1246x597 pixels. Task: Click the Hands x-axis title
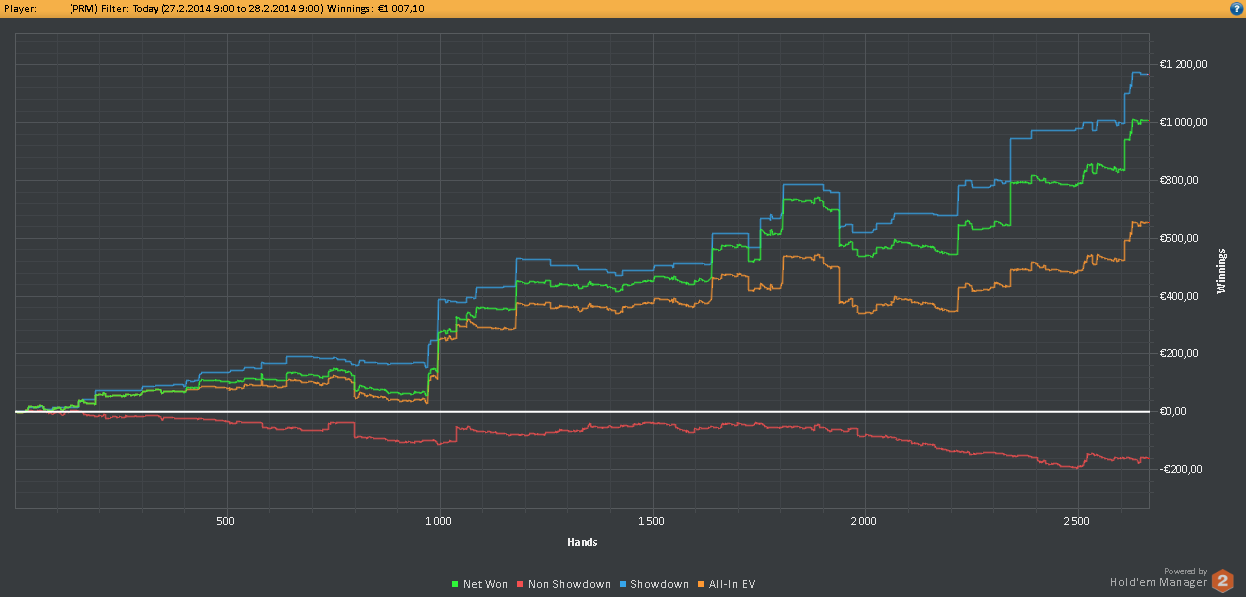point(582,542)
